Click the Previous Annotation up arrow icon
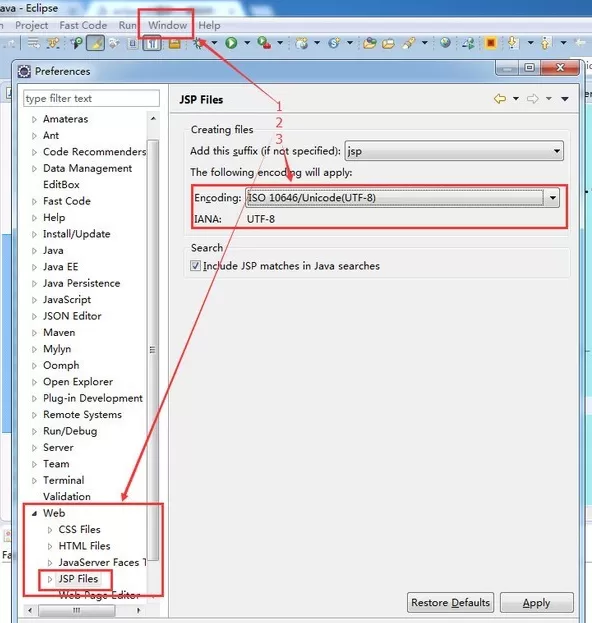The height and width of the screenshot is (623, 592). click(x=546, y=43)
